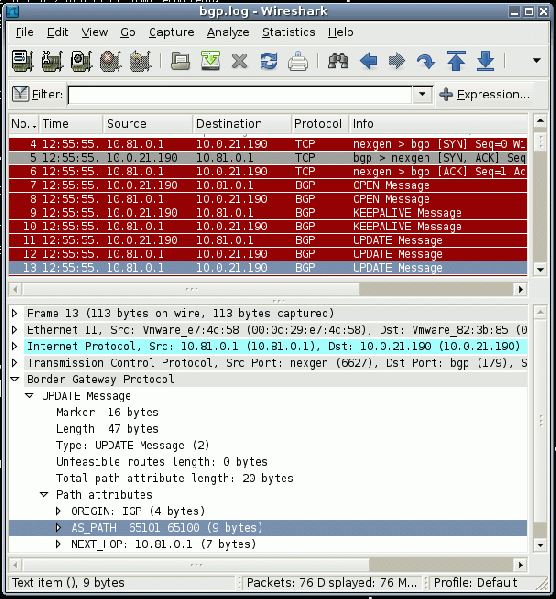Expand the Ethernet II tree node
The width and height of the screenshot is (556, 599).
click(15, 330)
